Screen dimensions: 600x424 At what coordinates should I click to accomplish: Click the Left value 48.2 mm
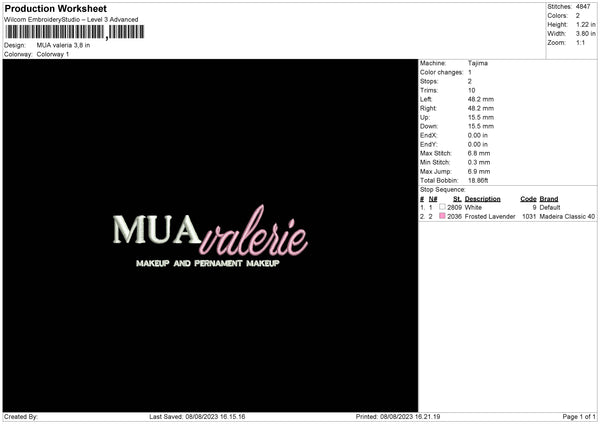481,99
